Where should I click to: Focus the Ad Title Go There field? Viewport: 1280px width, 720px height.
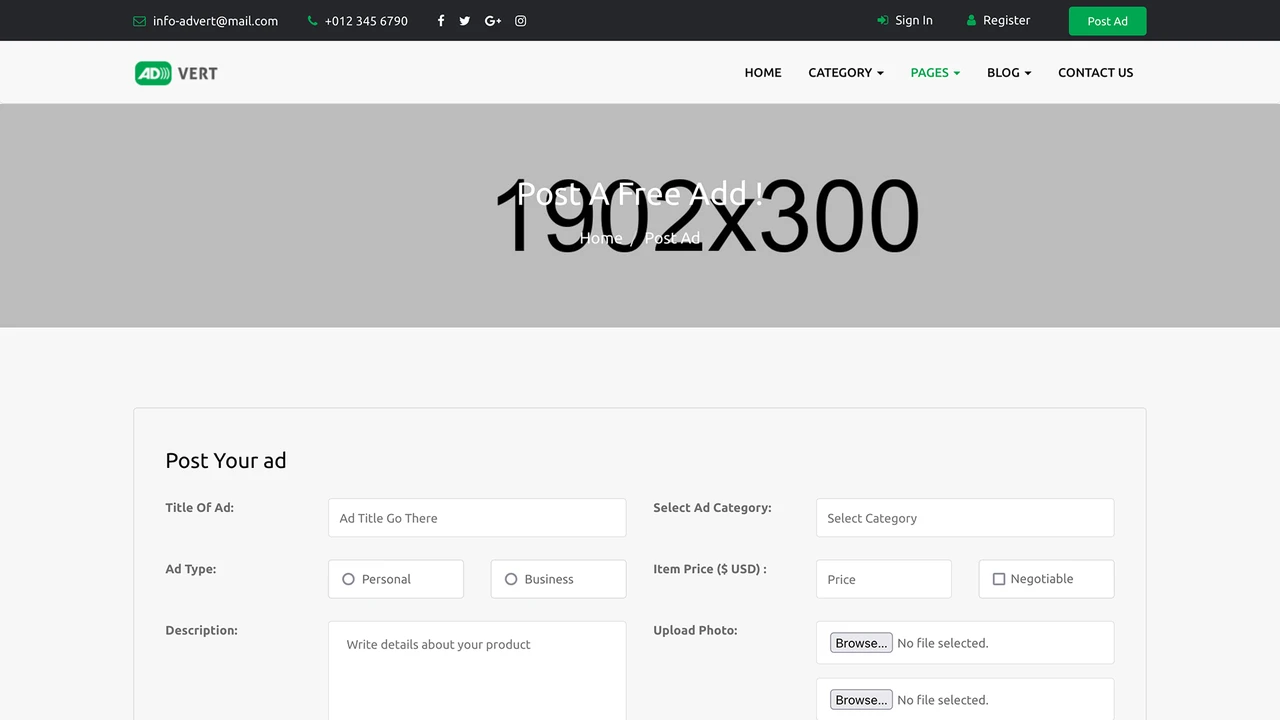click(x=477, y=518)
